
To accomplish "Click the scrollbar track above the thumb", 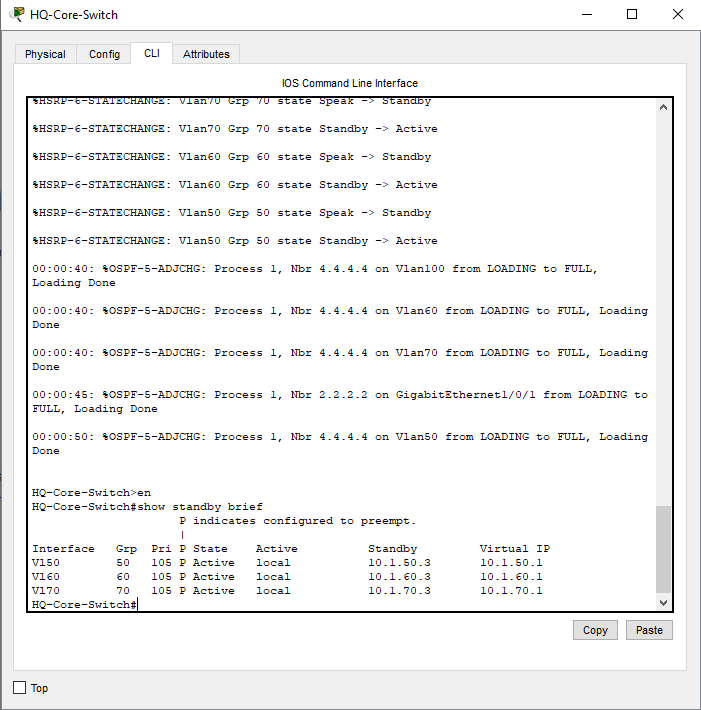I will (664, 300).
